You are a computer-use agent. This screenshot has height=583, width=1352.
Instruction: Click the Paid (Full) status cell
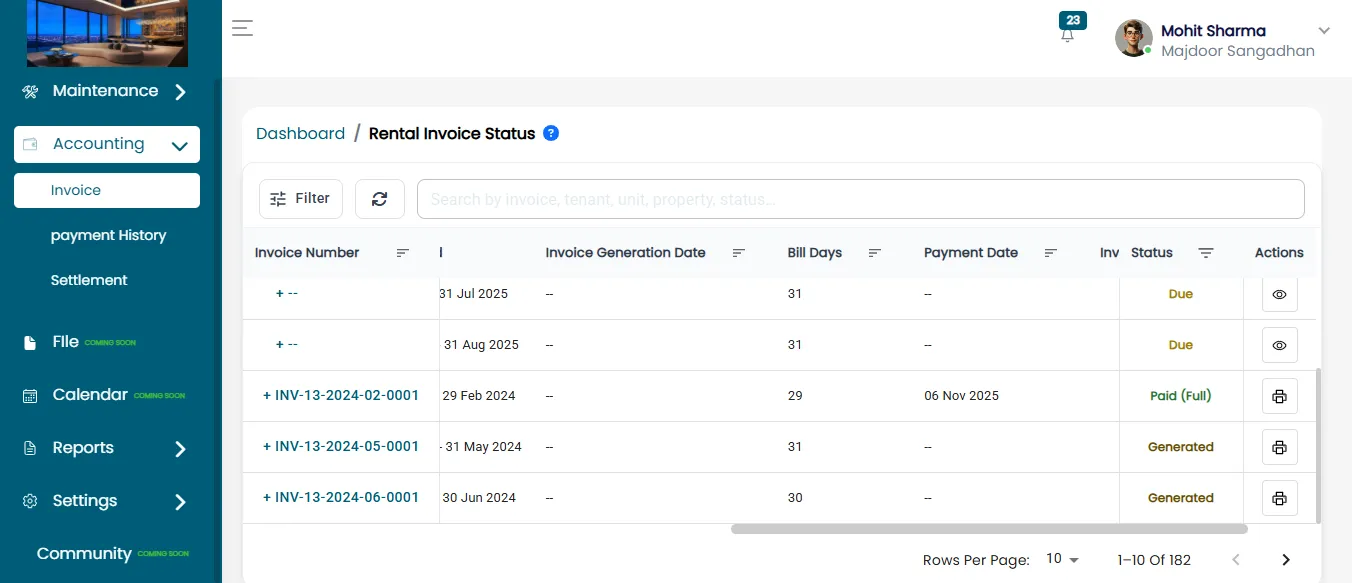(1180, 396)
